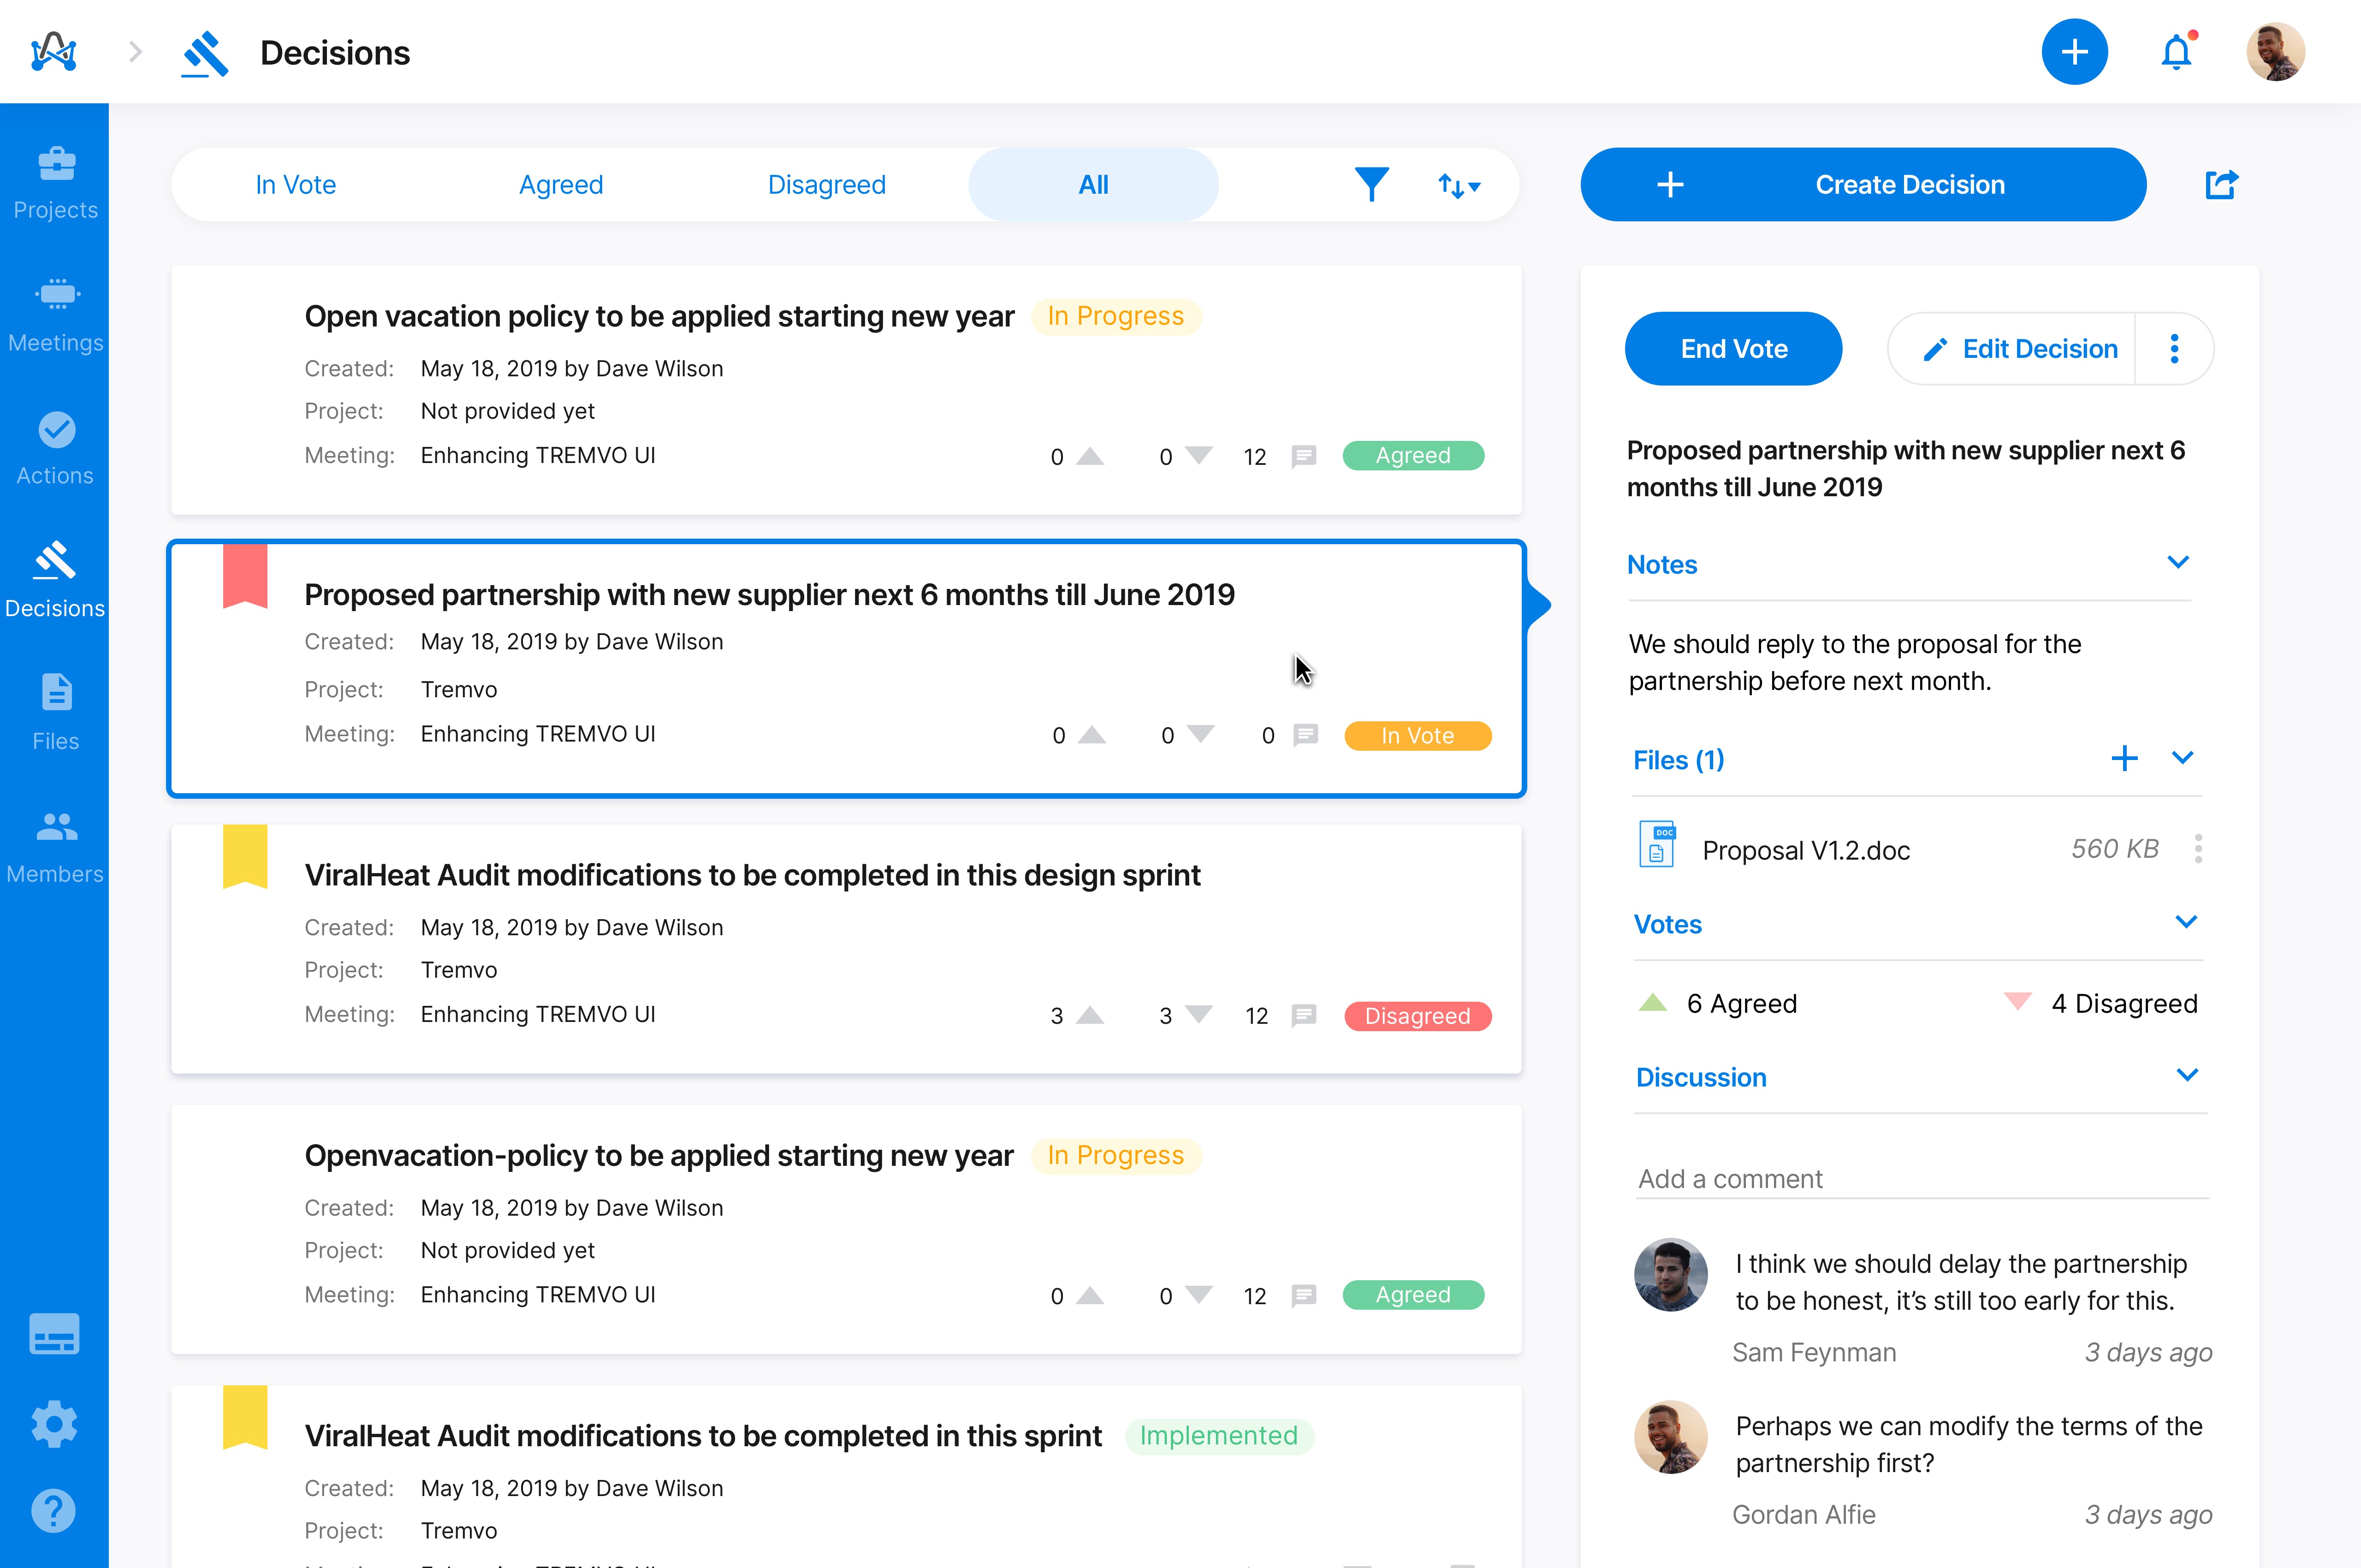Switch to the Disagreed tab
This screenshot has width=2361, height=1568.
pos(826,184)
